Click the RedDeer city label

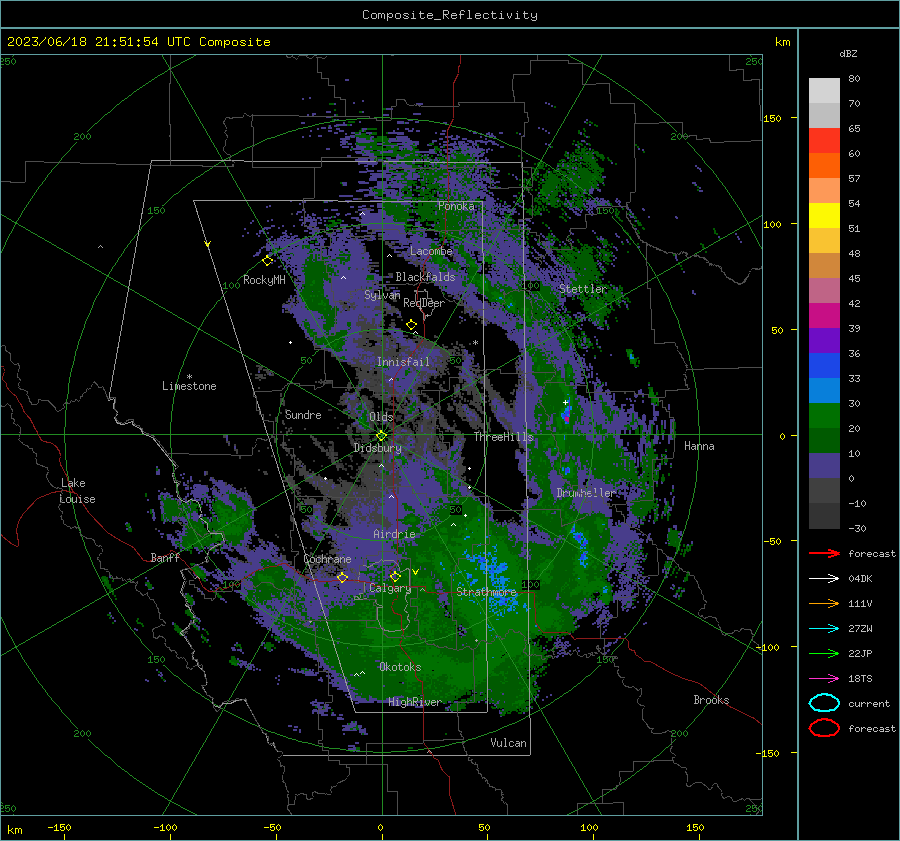(424, 303)
